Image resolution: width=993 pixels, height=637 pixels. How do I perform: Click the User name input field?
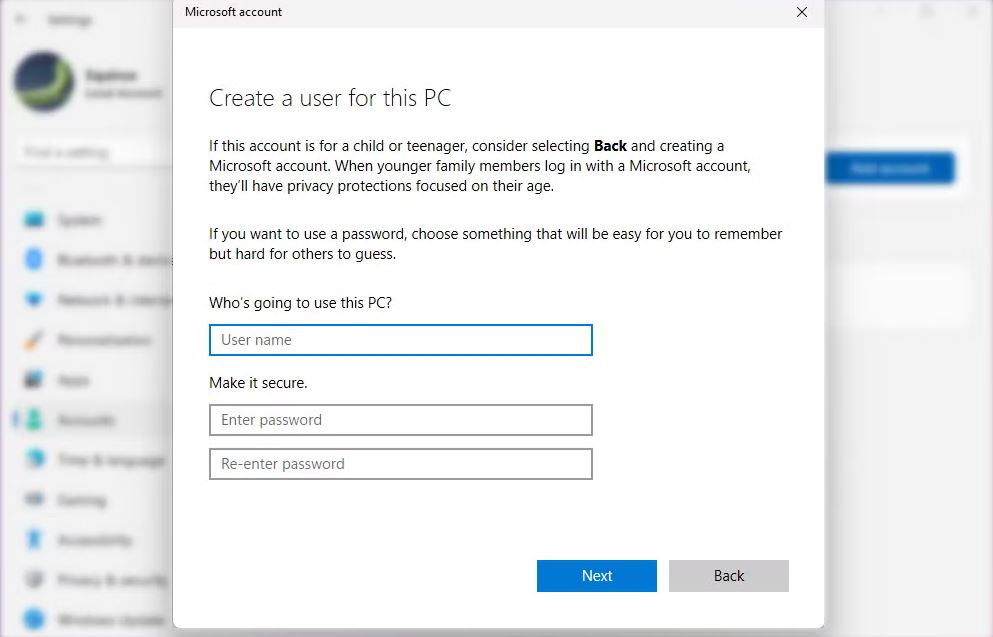click(x=400, y=340)
